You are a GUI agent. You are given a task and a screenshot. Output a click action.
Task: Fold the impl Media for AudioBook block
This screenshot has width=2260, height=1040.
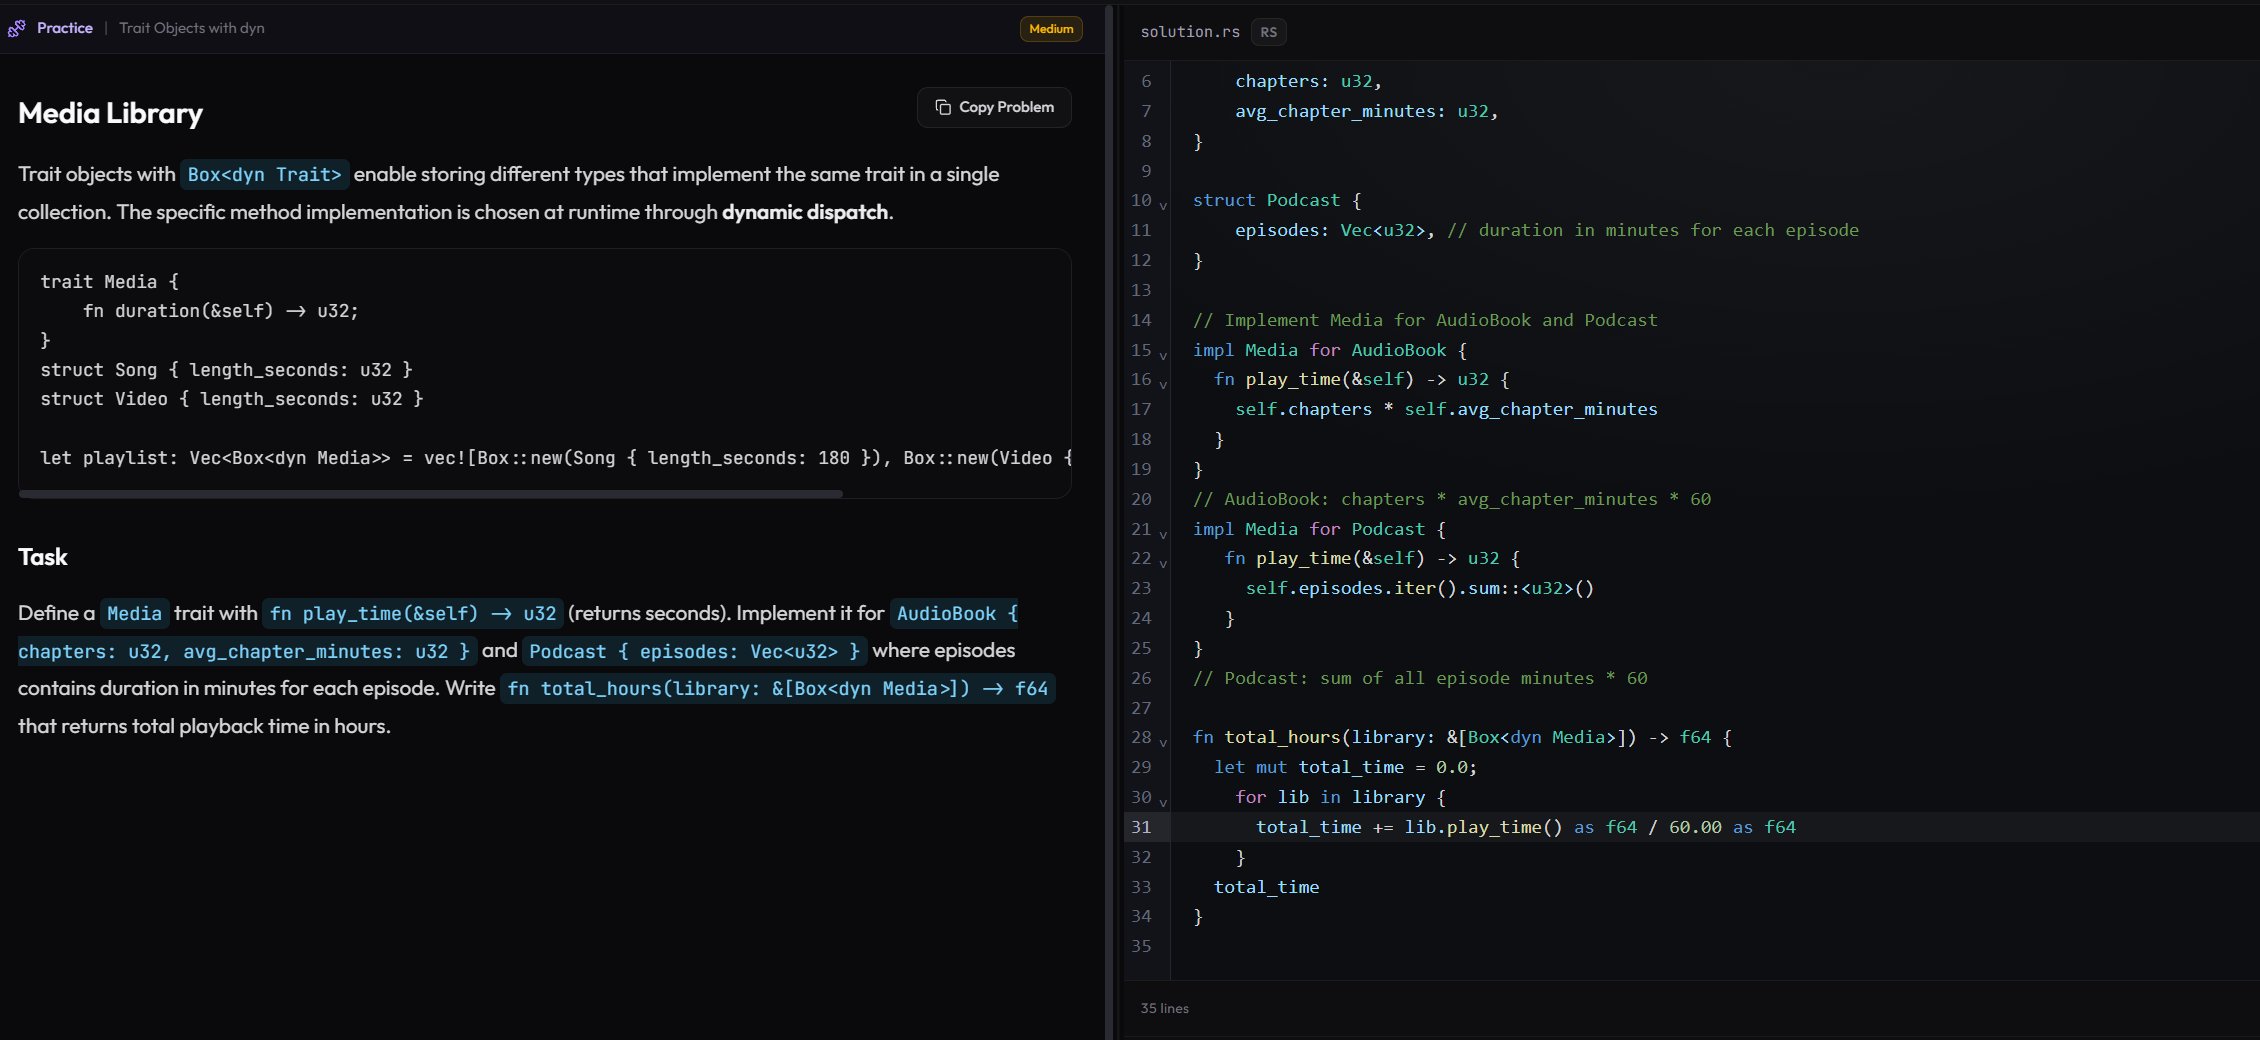coord(1163,354)
